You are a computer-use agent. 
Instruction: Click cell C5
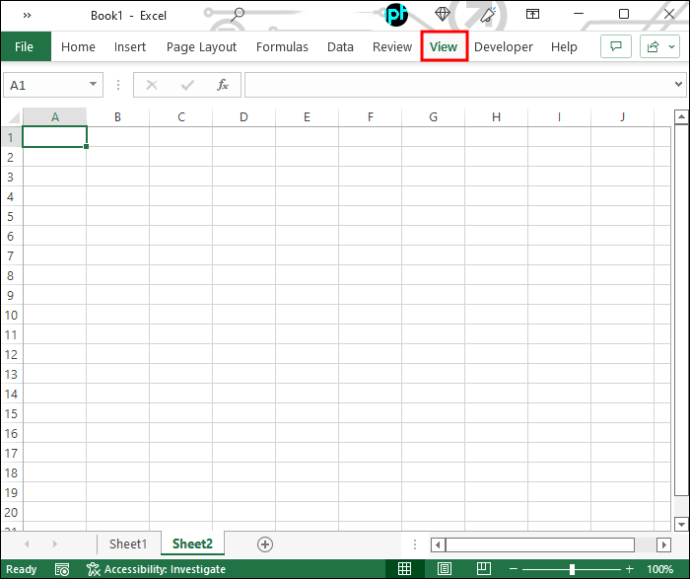181,216
